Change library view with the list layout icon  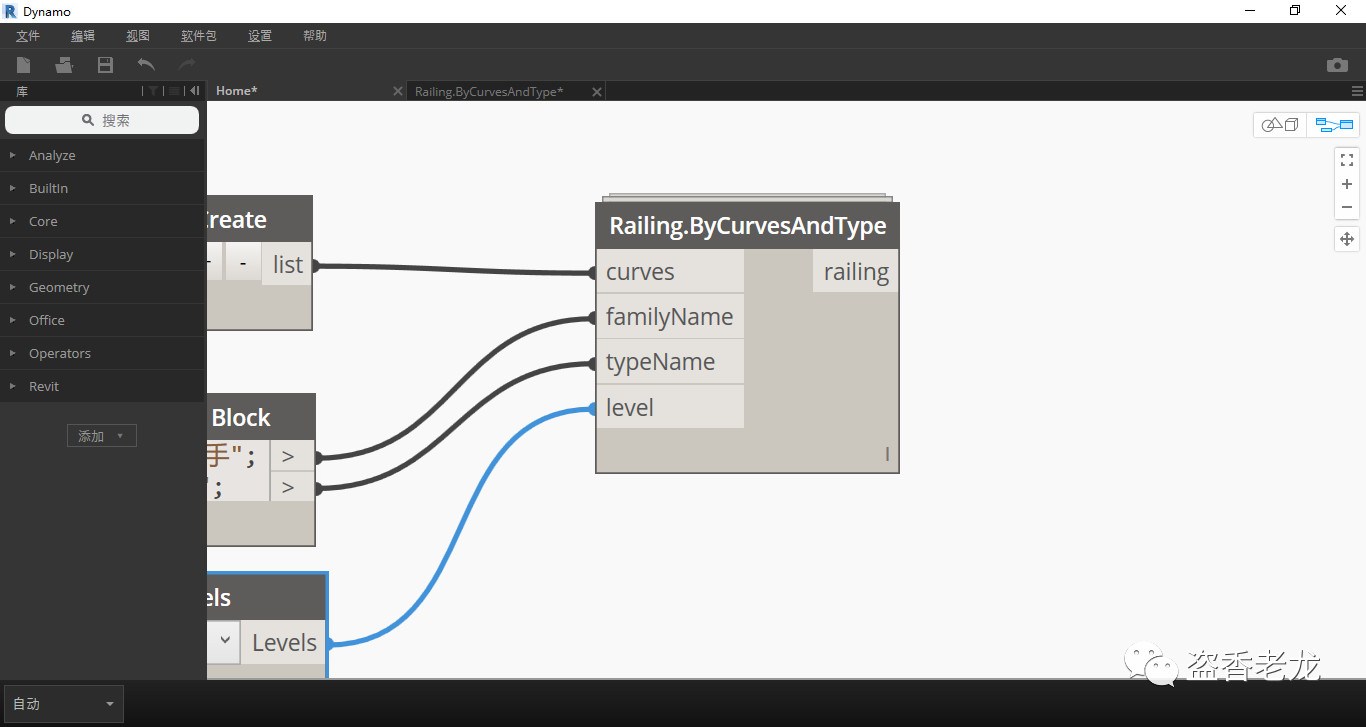pyautogui.click(x=174, y=91)
